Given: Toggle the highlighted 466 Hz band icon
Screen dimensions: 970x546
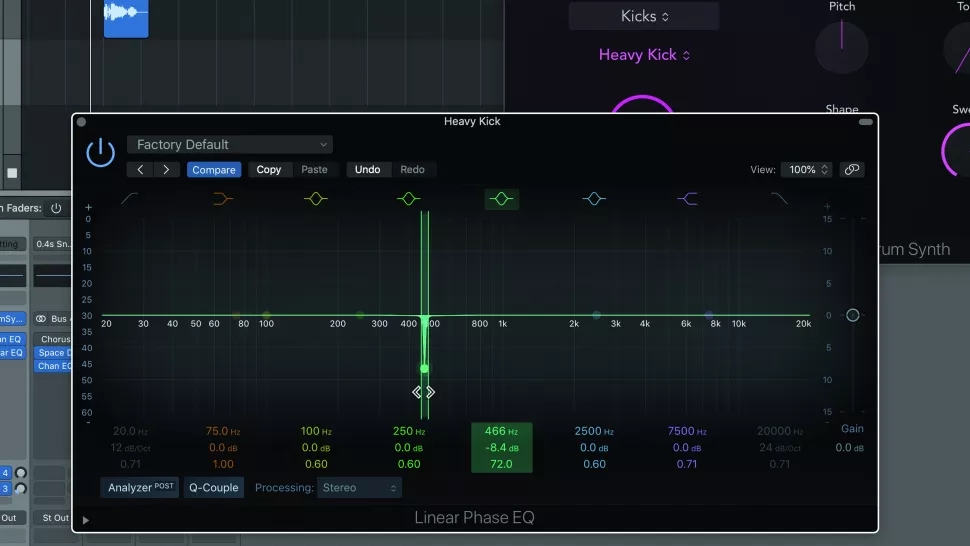Looking at the screenshot, I should (502, 199).
